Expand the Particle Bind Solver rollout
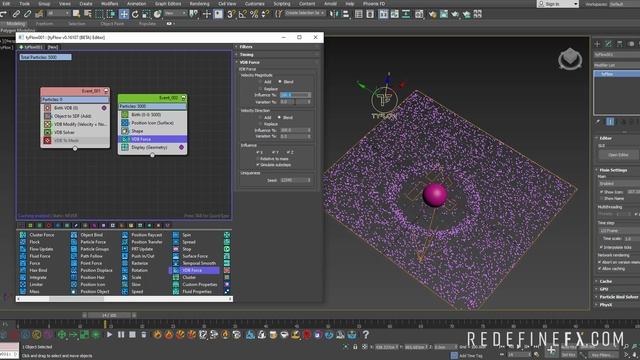Image resolution: width=640 pixels, height=360 pixels. pyautogui.click(x=618, y=297)
